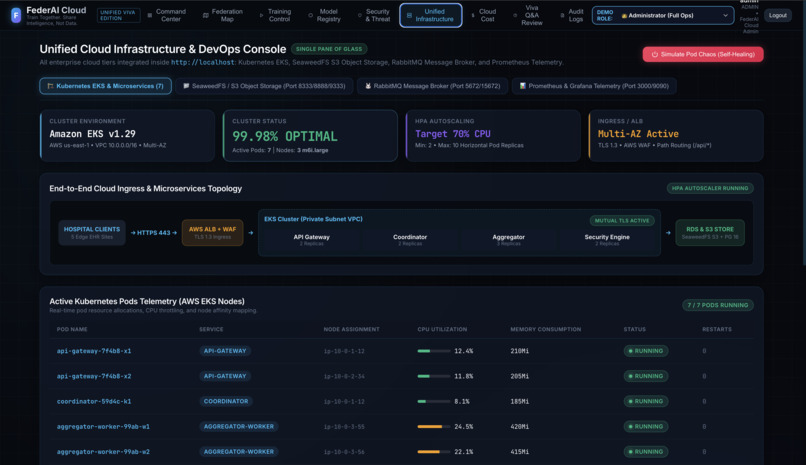The width and height of the screenshot is (806, 465).
Task: Click the Administrator role emoji icon
Action: (x=624, y=15)
